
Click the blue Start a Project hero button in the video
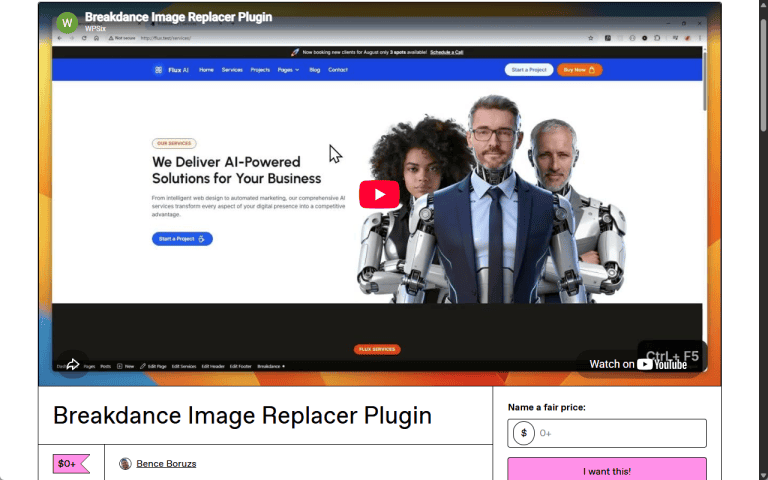coord(182,239)
